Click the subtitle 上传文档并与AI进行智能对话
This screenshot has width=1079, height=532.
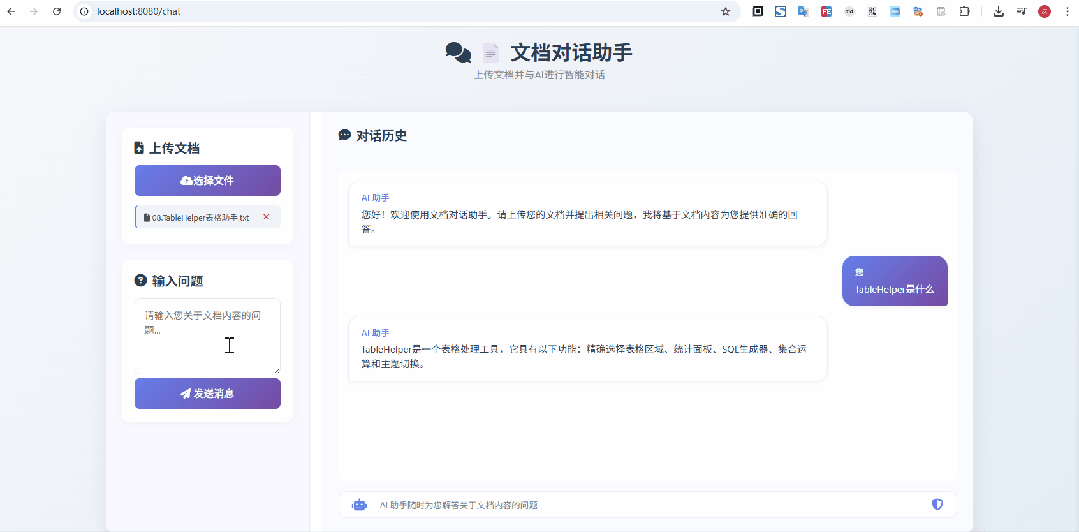tap(540, 75)
